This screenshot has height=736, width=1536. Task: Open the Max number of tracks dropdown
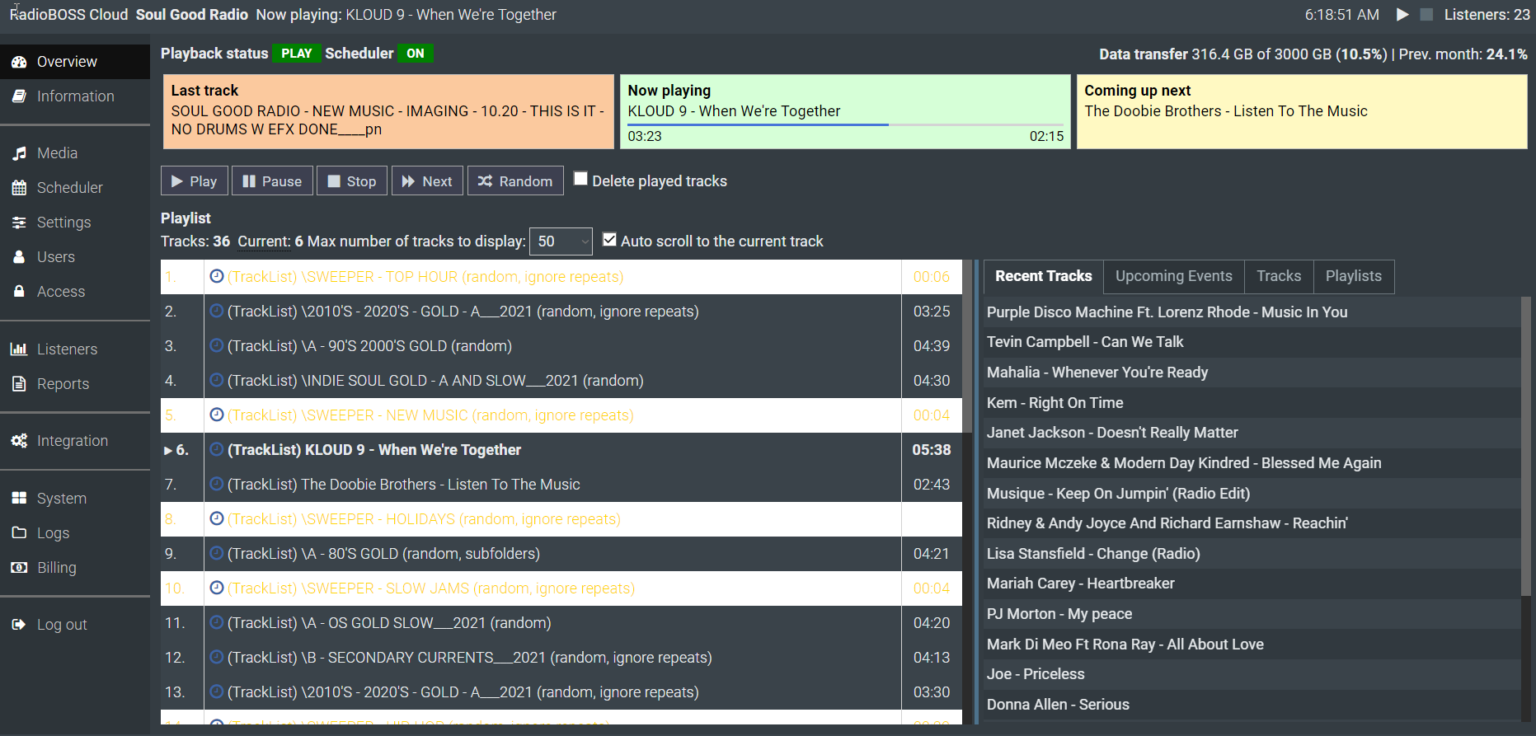560,241
